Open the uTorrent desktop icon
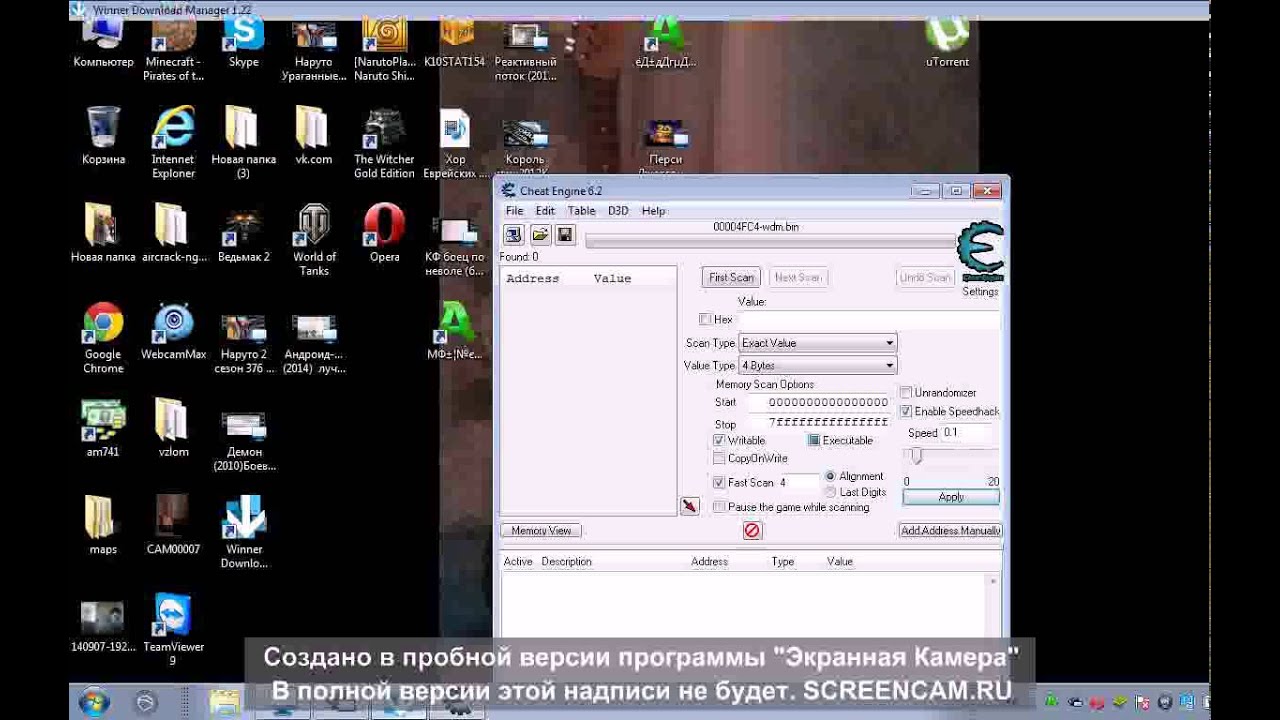The image size is (1280, 720). (x=947, y=42)
